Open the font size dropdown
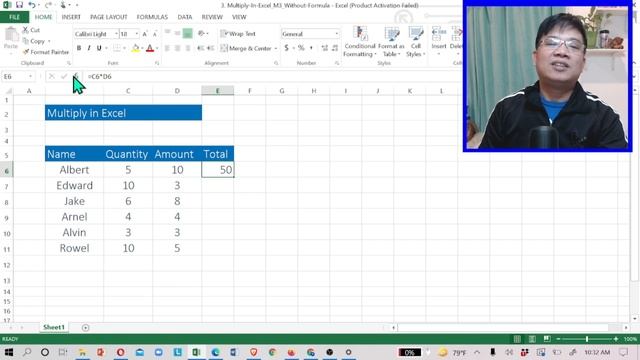The height and width of the screenshot is (360, 640). coord(137,34)
